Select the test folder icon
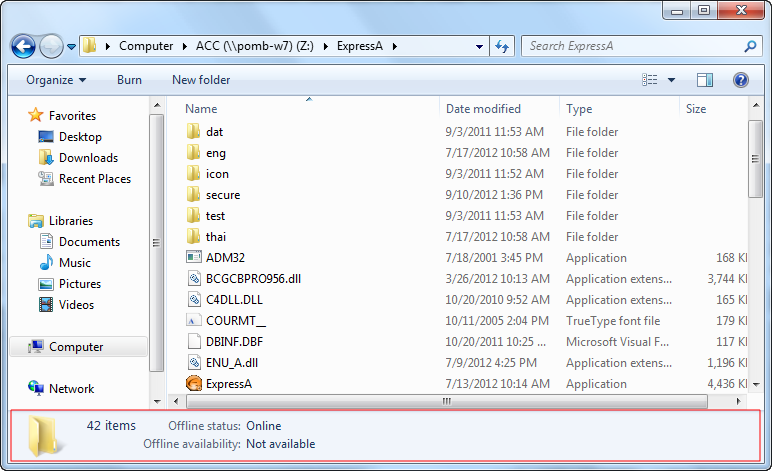Image resolution: width=772 pixels, height=471 pixels. (x=193, y=216)
